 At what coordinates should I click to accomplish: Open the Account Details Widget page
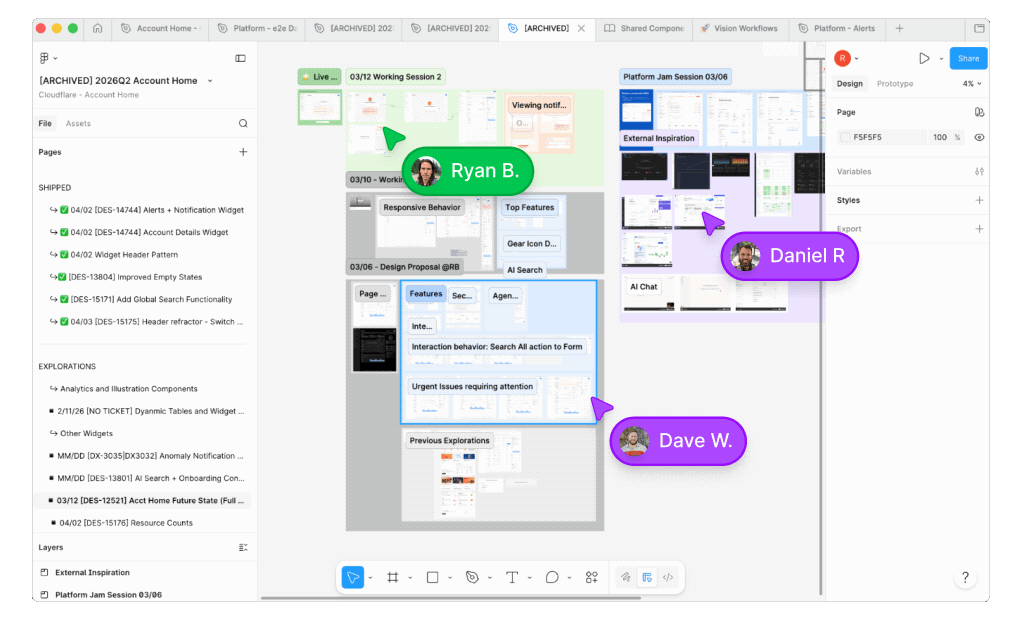click(147, 232)
